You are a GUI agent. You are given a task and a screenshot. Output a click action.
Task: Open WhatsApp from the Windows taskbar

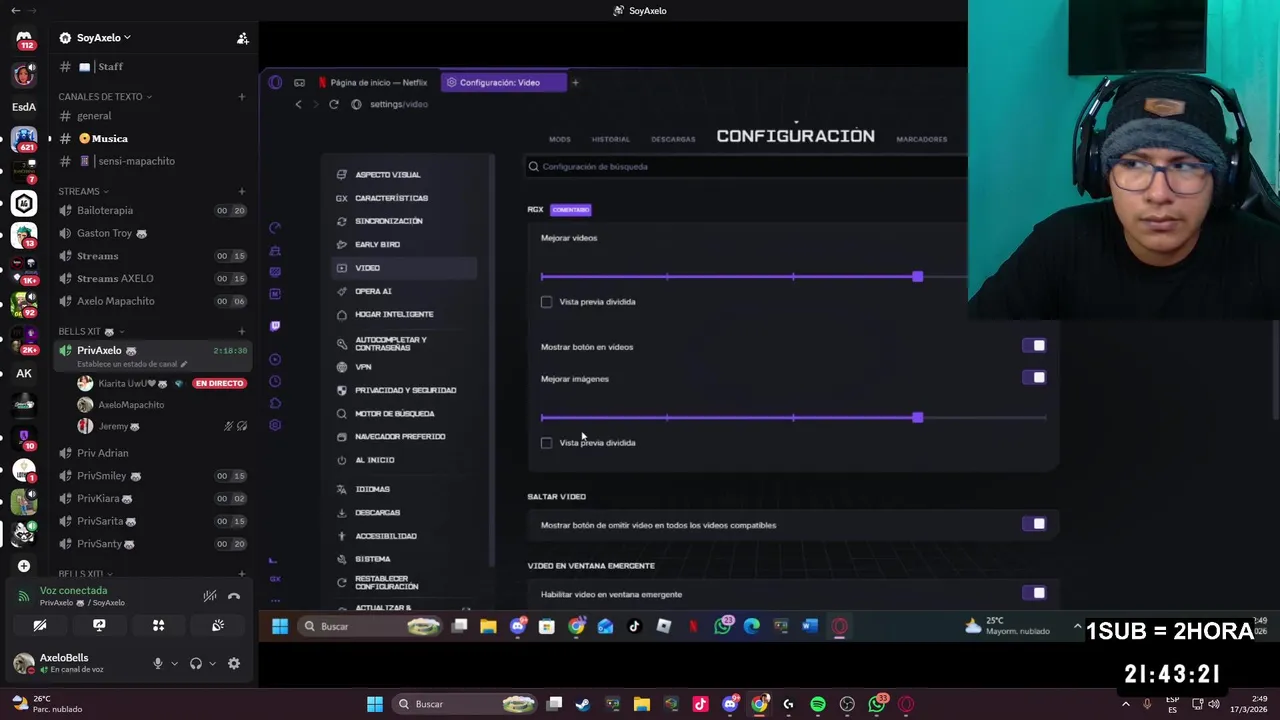tap(877, 704)
